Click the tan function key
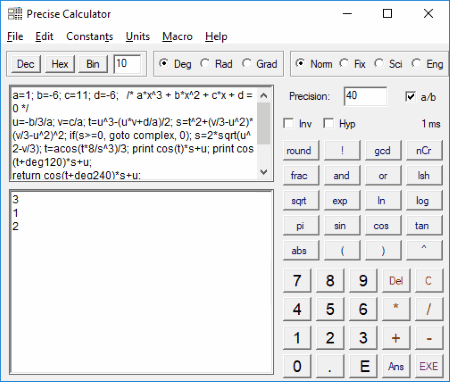The height and width of the screenshot is (382, 450). click(424, 226)
